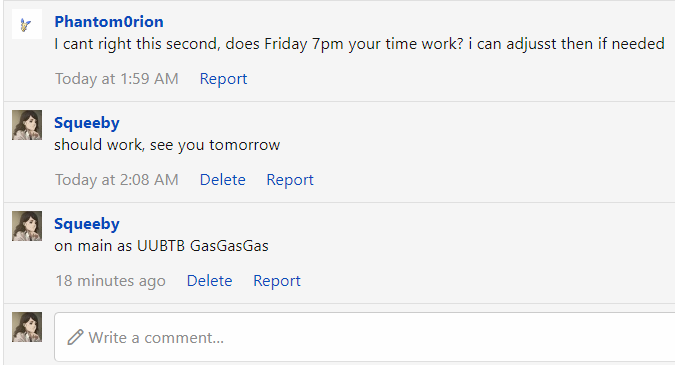
Task: Delete the 'should work, see you tomorrow' comment
Action: 223,179
